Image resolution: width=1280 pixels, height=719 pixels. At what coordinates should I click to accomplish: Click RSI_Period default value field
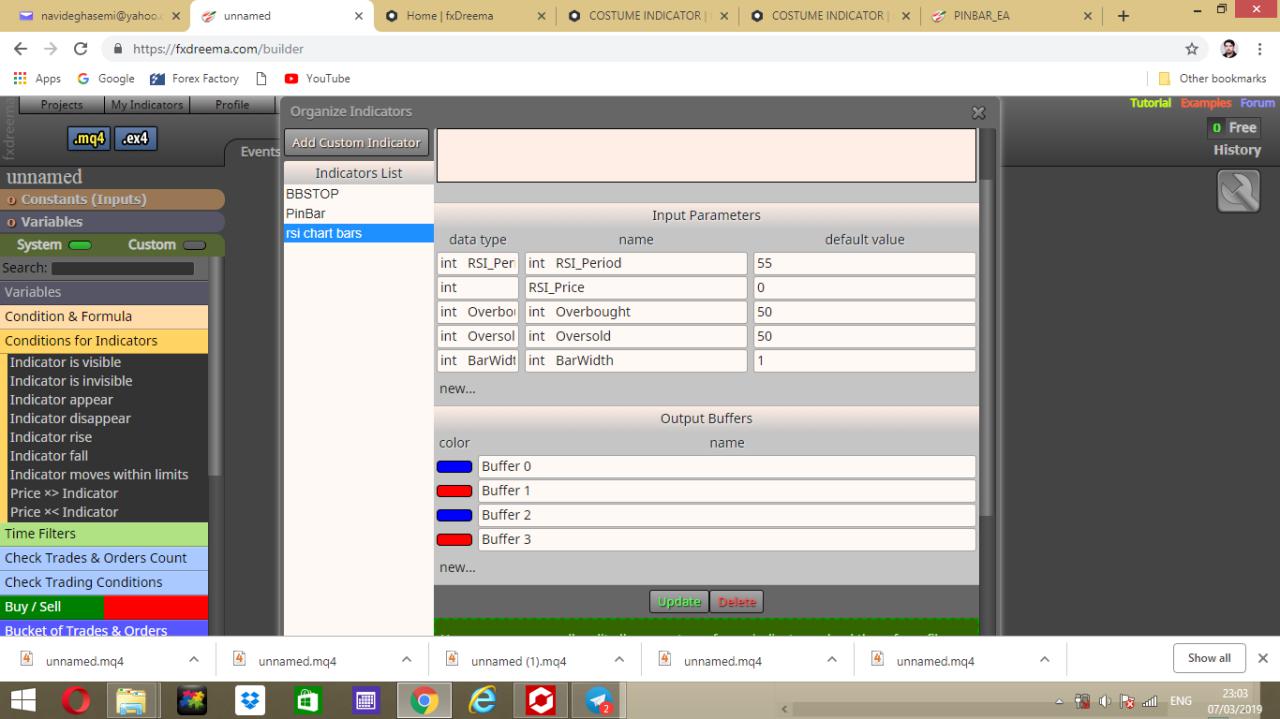pos(864,263)
